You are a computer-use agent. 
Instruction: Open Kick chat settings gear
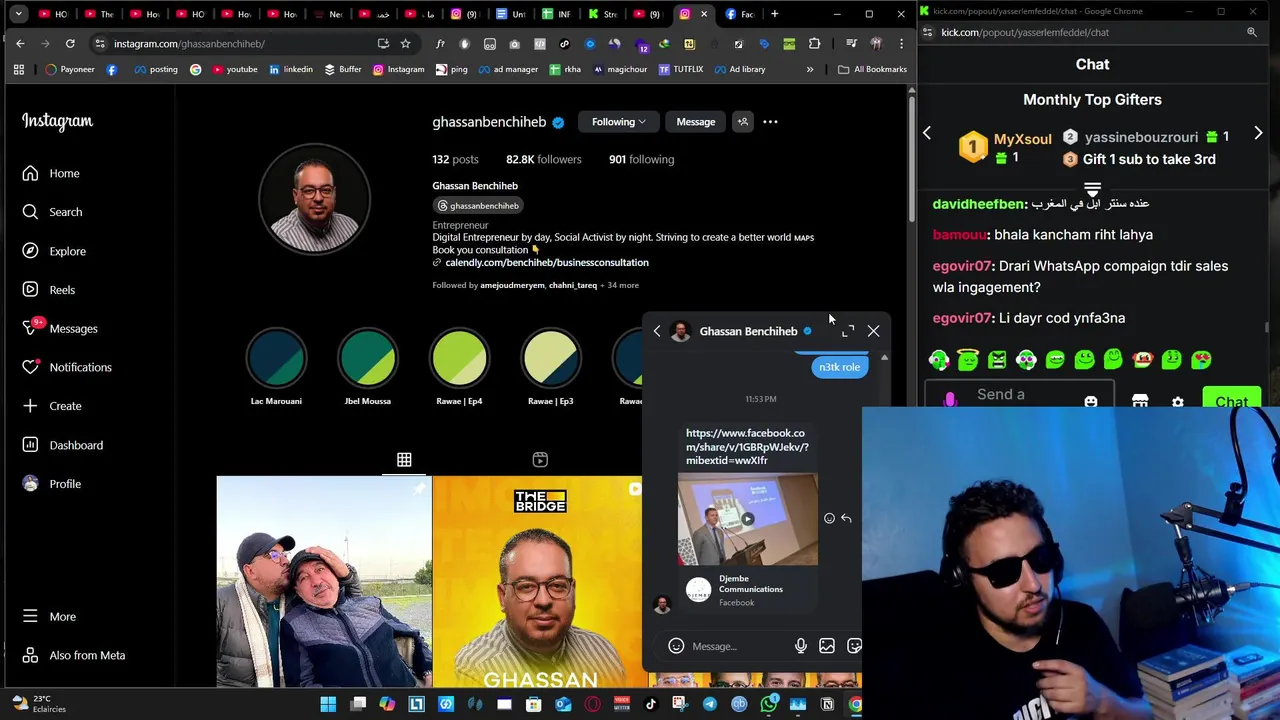(1178, 402)
